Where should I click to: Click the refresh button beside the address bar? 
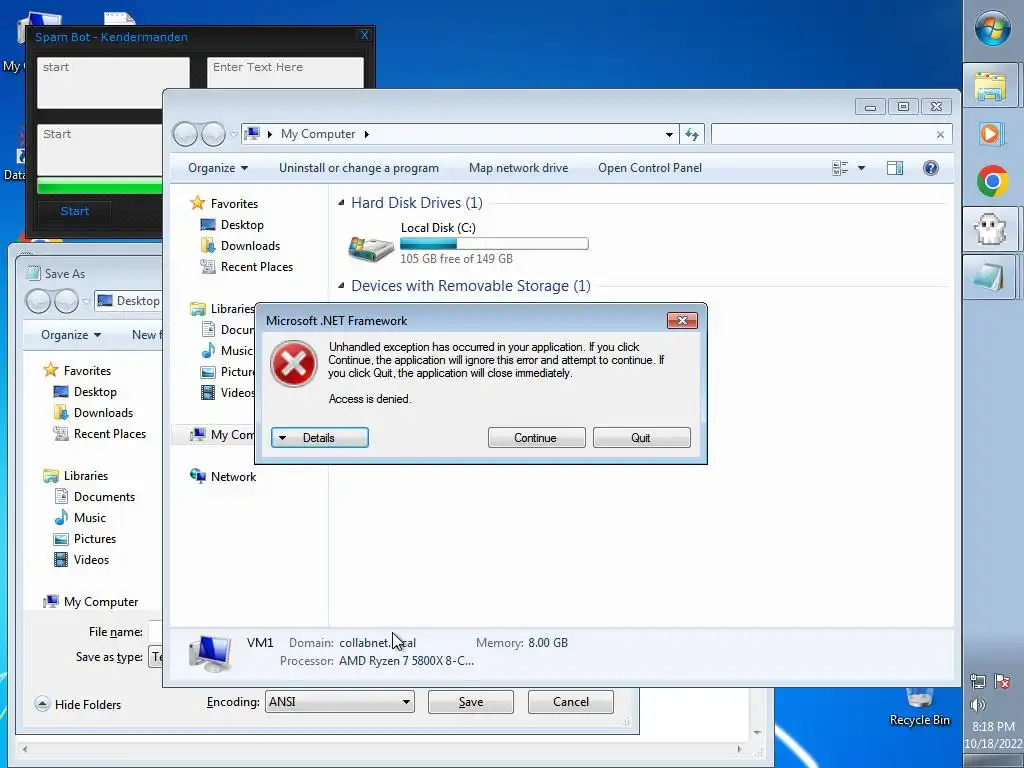coord(692,135)
